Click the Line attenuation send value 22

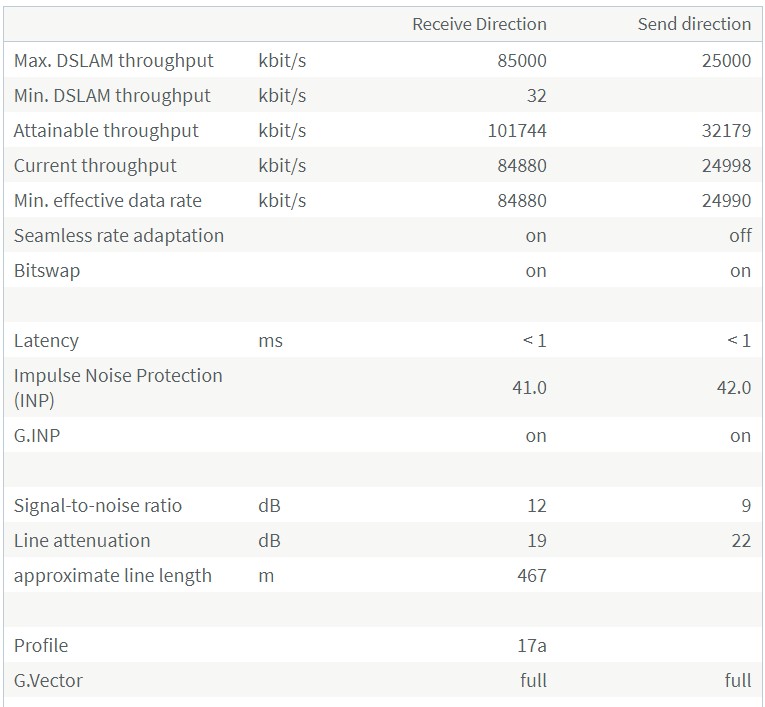740,541
